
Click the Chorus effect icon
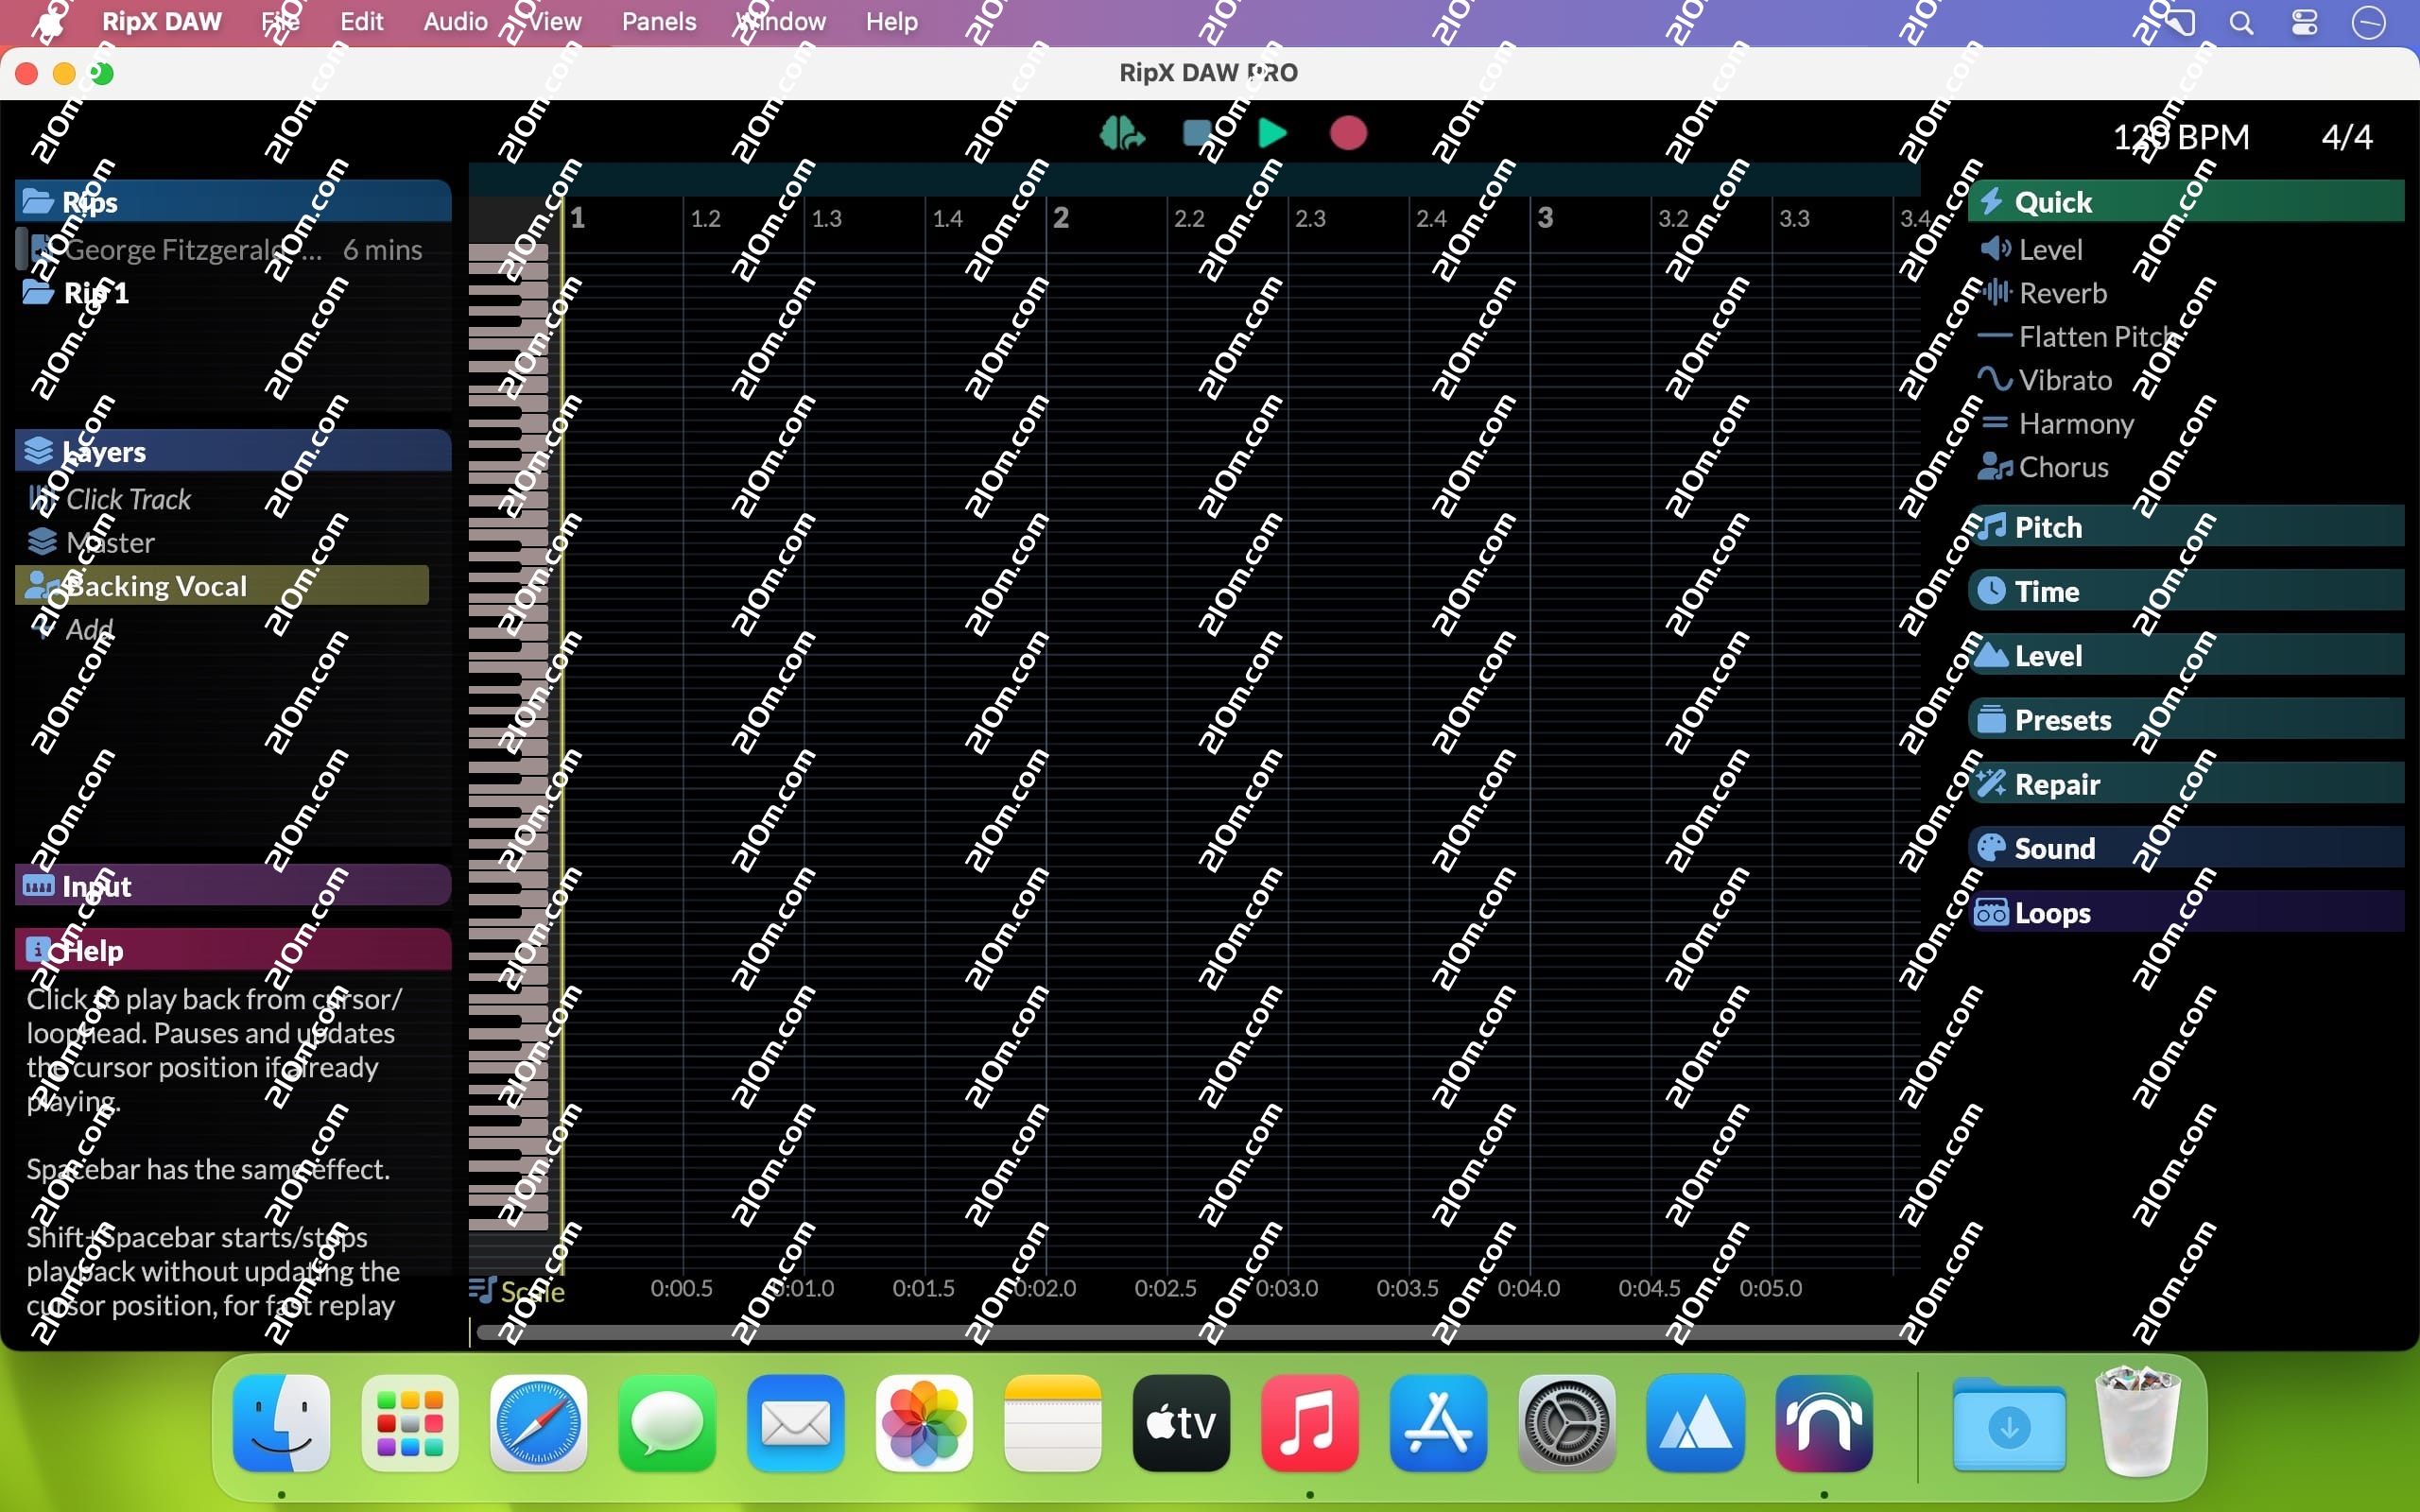click(x=1996, y=467)
